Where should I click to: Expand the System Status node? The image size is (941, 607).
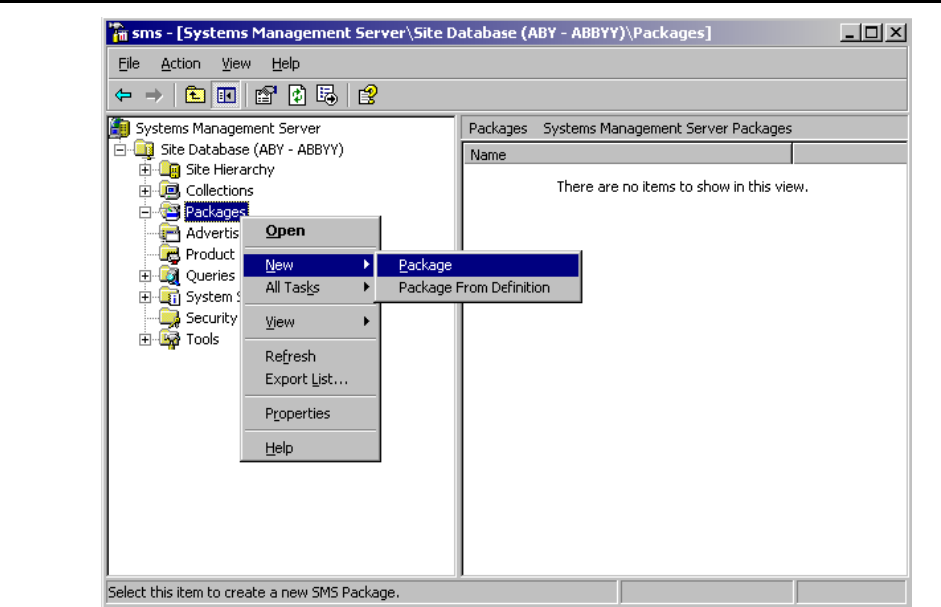coord(145,297)
